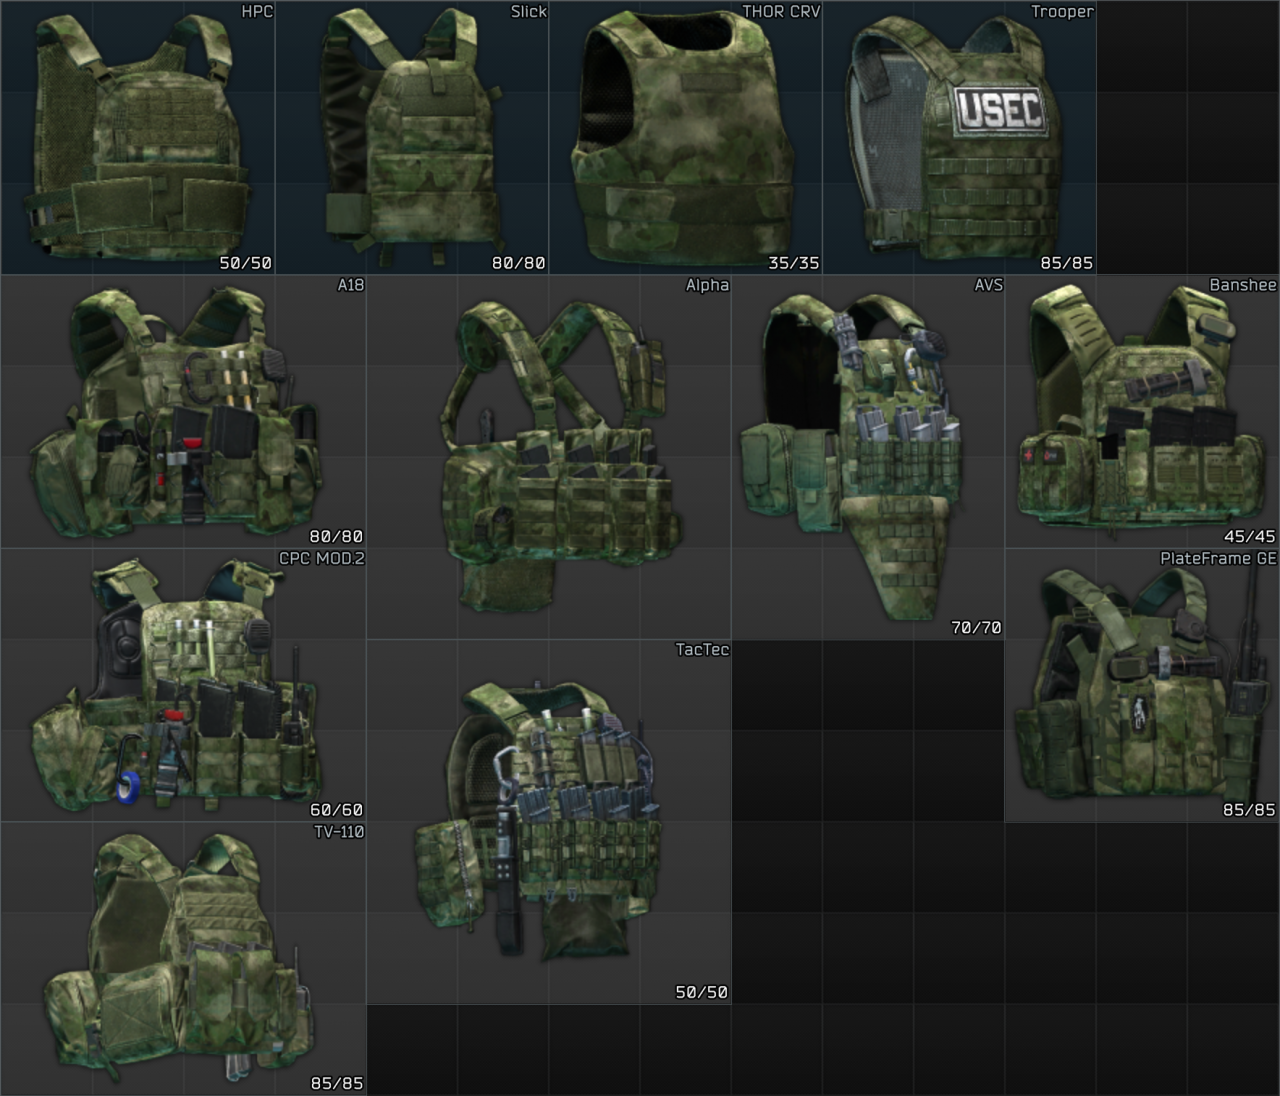Click the Banshee name label
The image size is (1280, 1096).
[x=1243, y=285]
